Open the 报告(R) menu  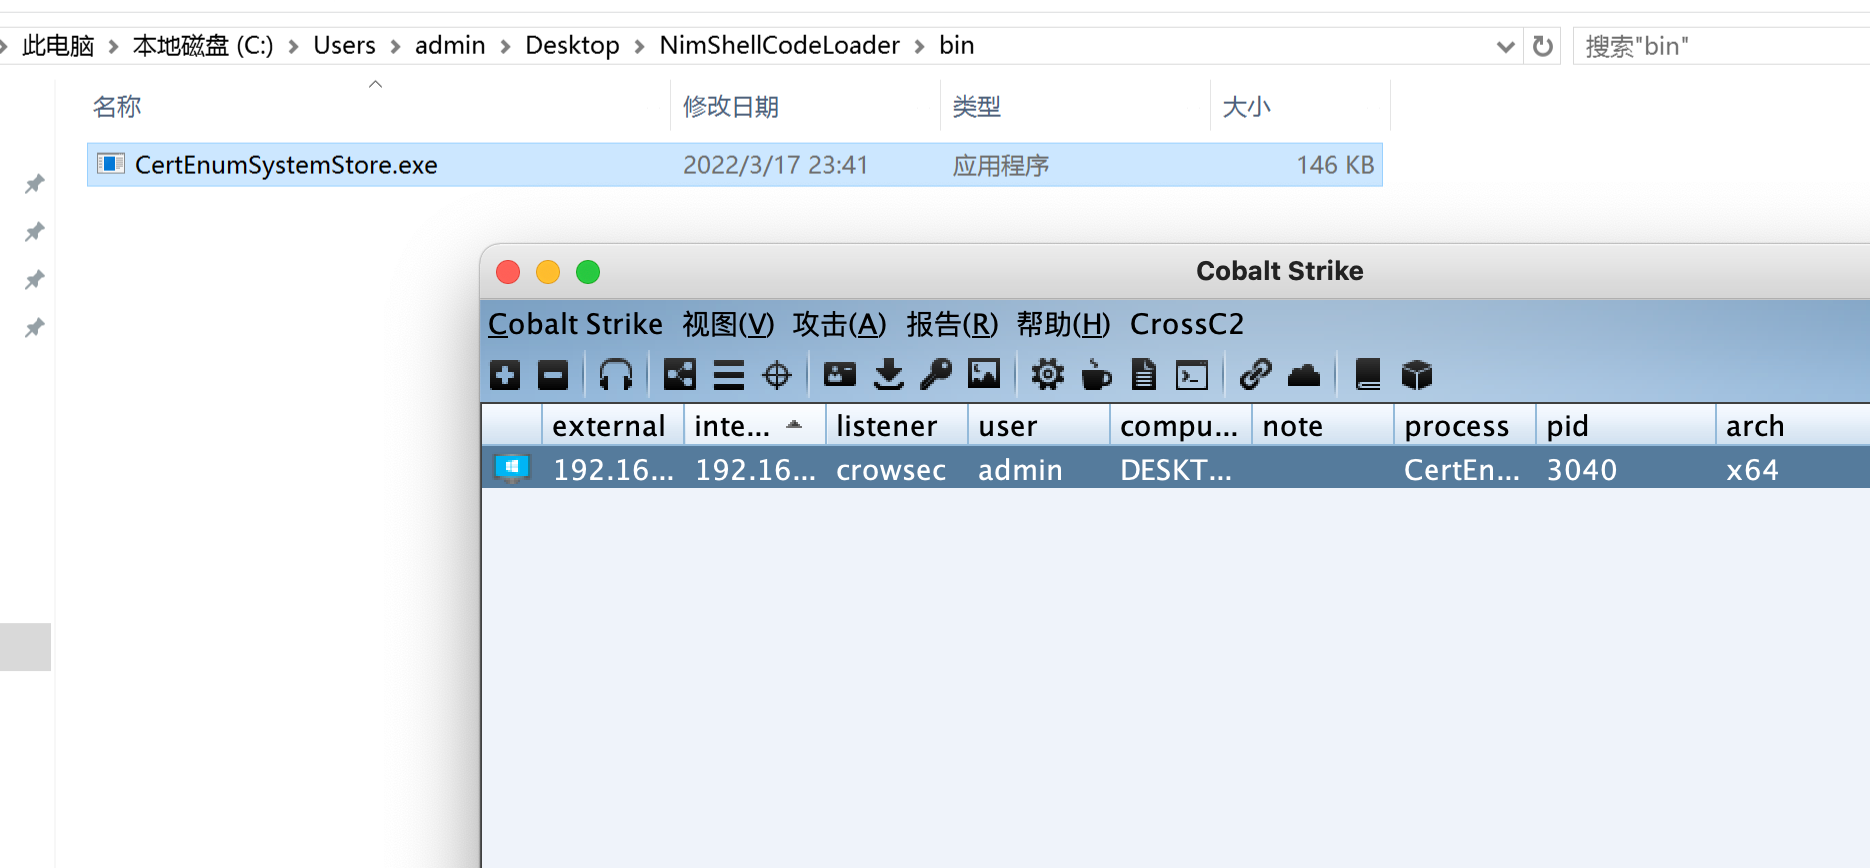(x=952, y=324)
